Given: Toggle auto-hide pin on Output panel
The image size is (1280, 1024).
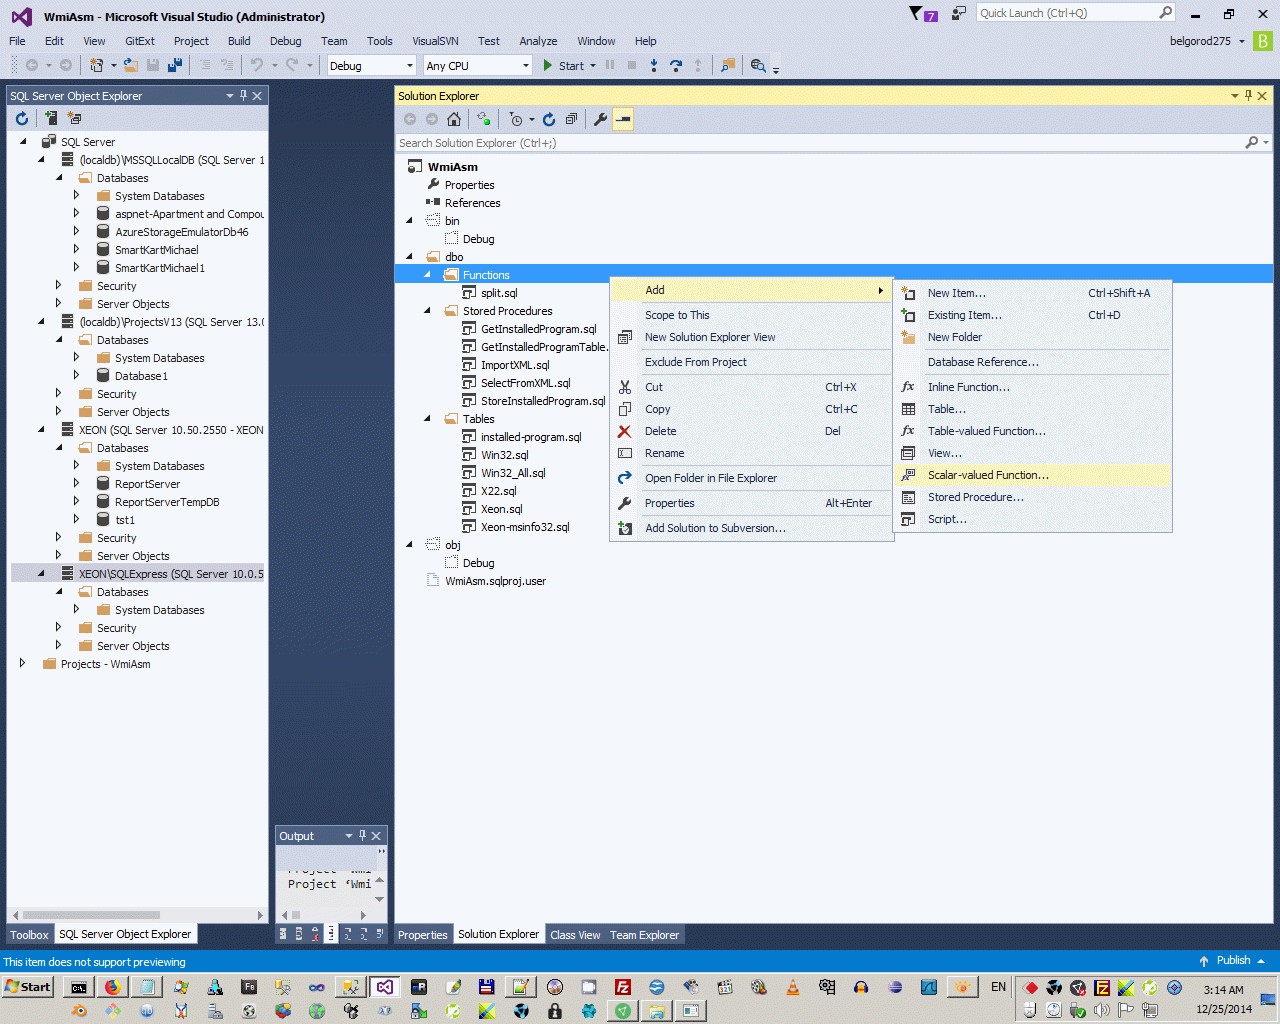Looking at the screenshot, I should click(362, 836).
